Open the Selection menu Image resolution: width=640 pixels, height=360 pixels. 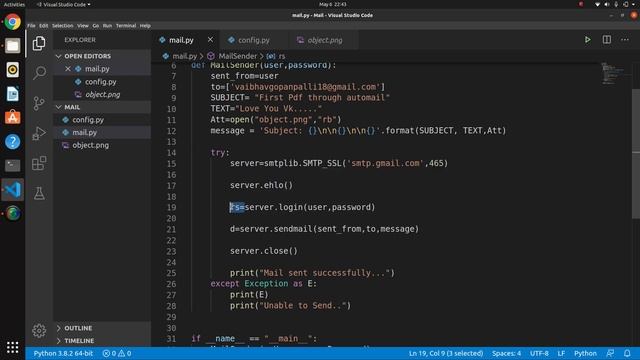(62, 26)
